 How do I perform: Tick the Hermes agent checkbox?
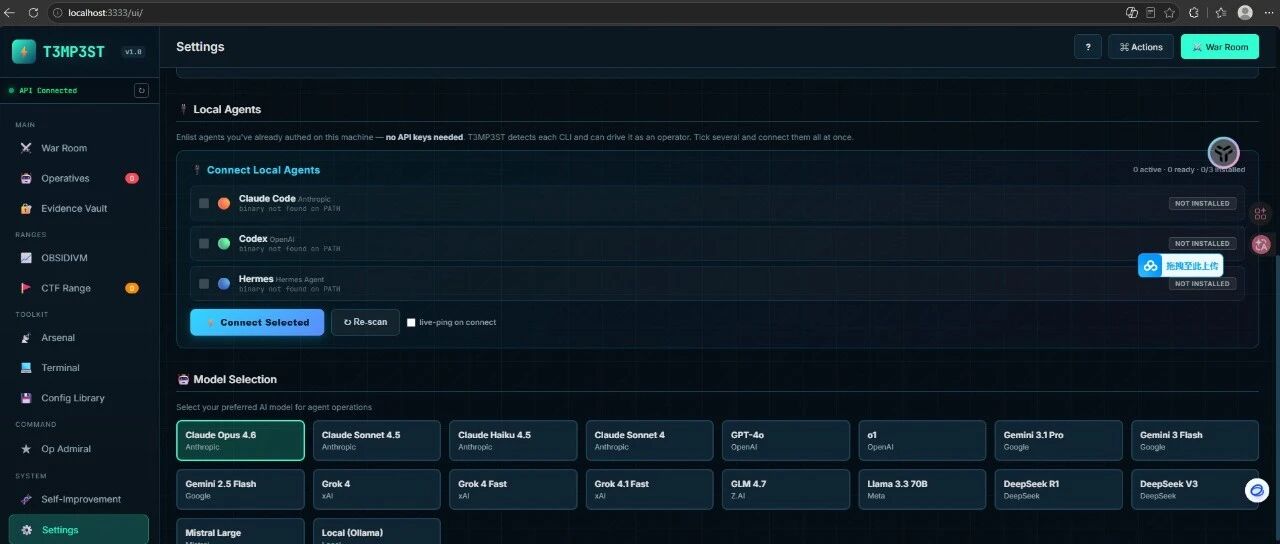click(204, 283)
